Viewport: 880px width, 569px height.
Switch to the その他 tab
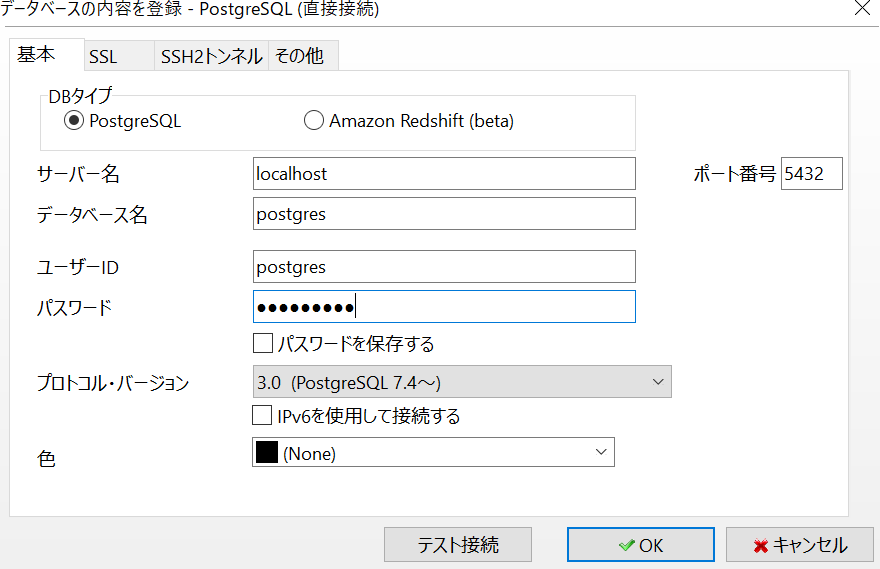(x=304, y=56)
